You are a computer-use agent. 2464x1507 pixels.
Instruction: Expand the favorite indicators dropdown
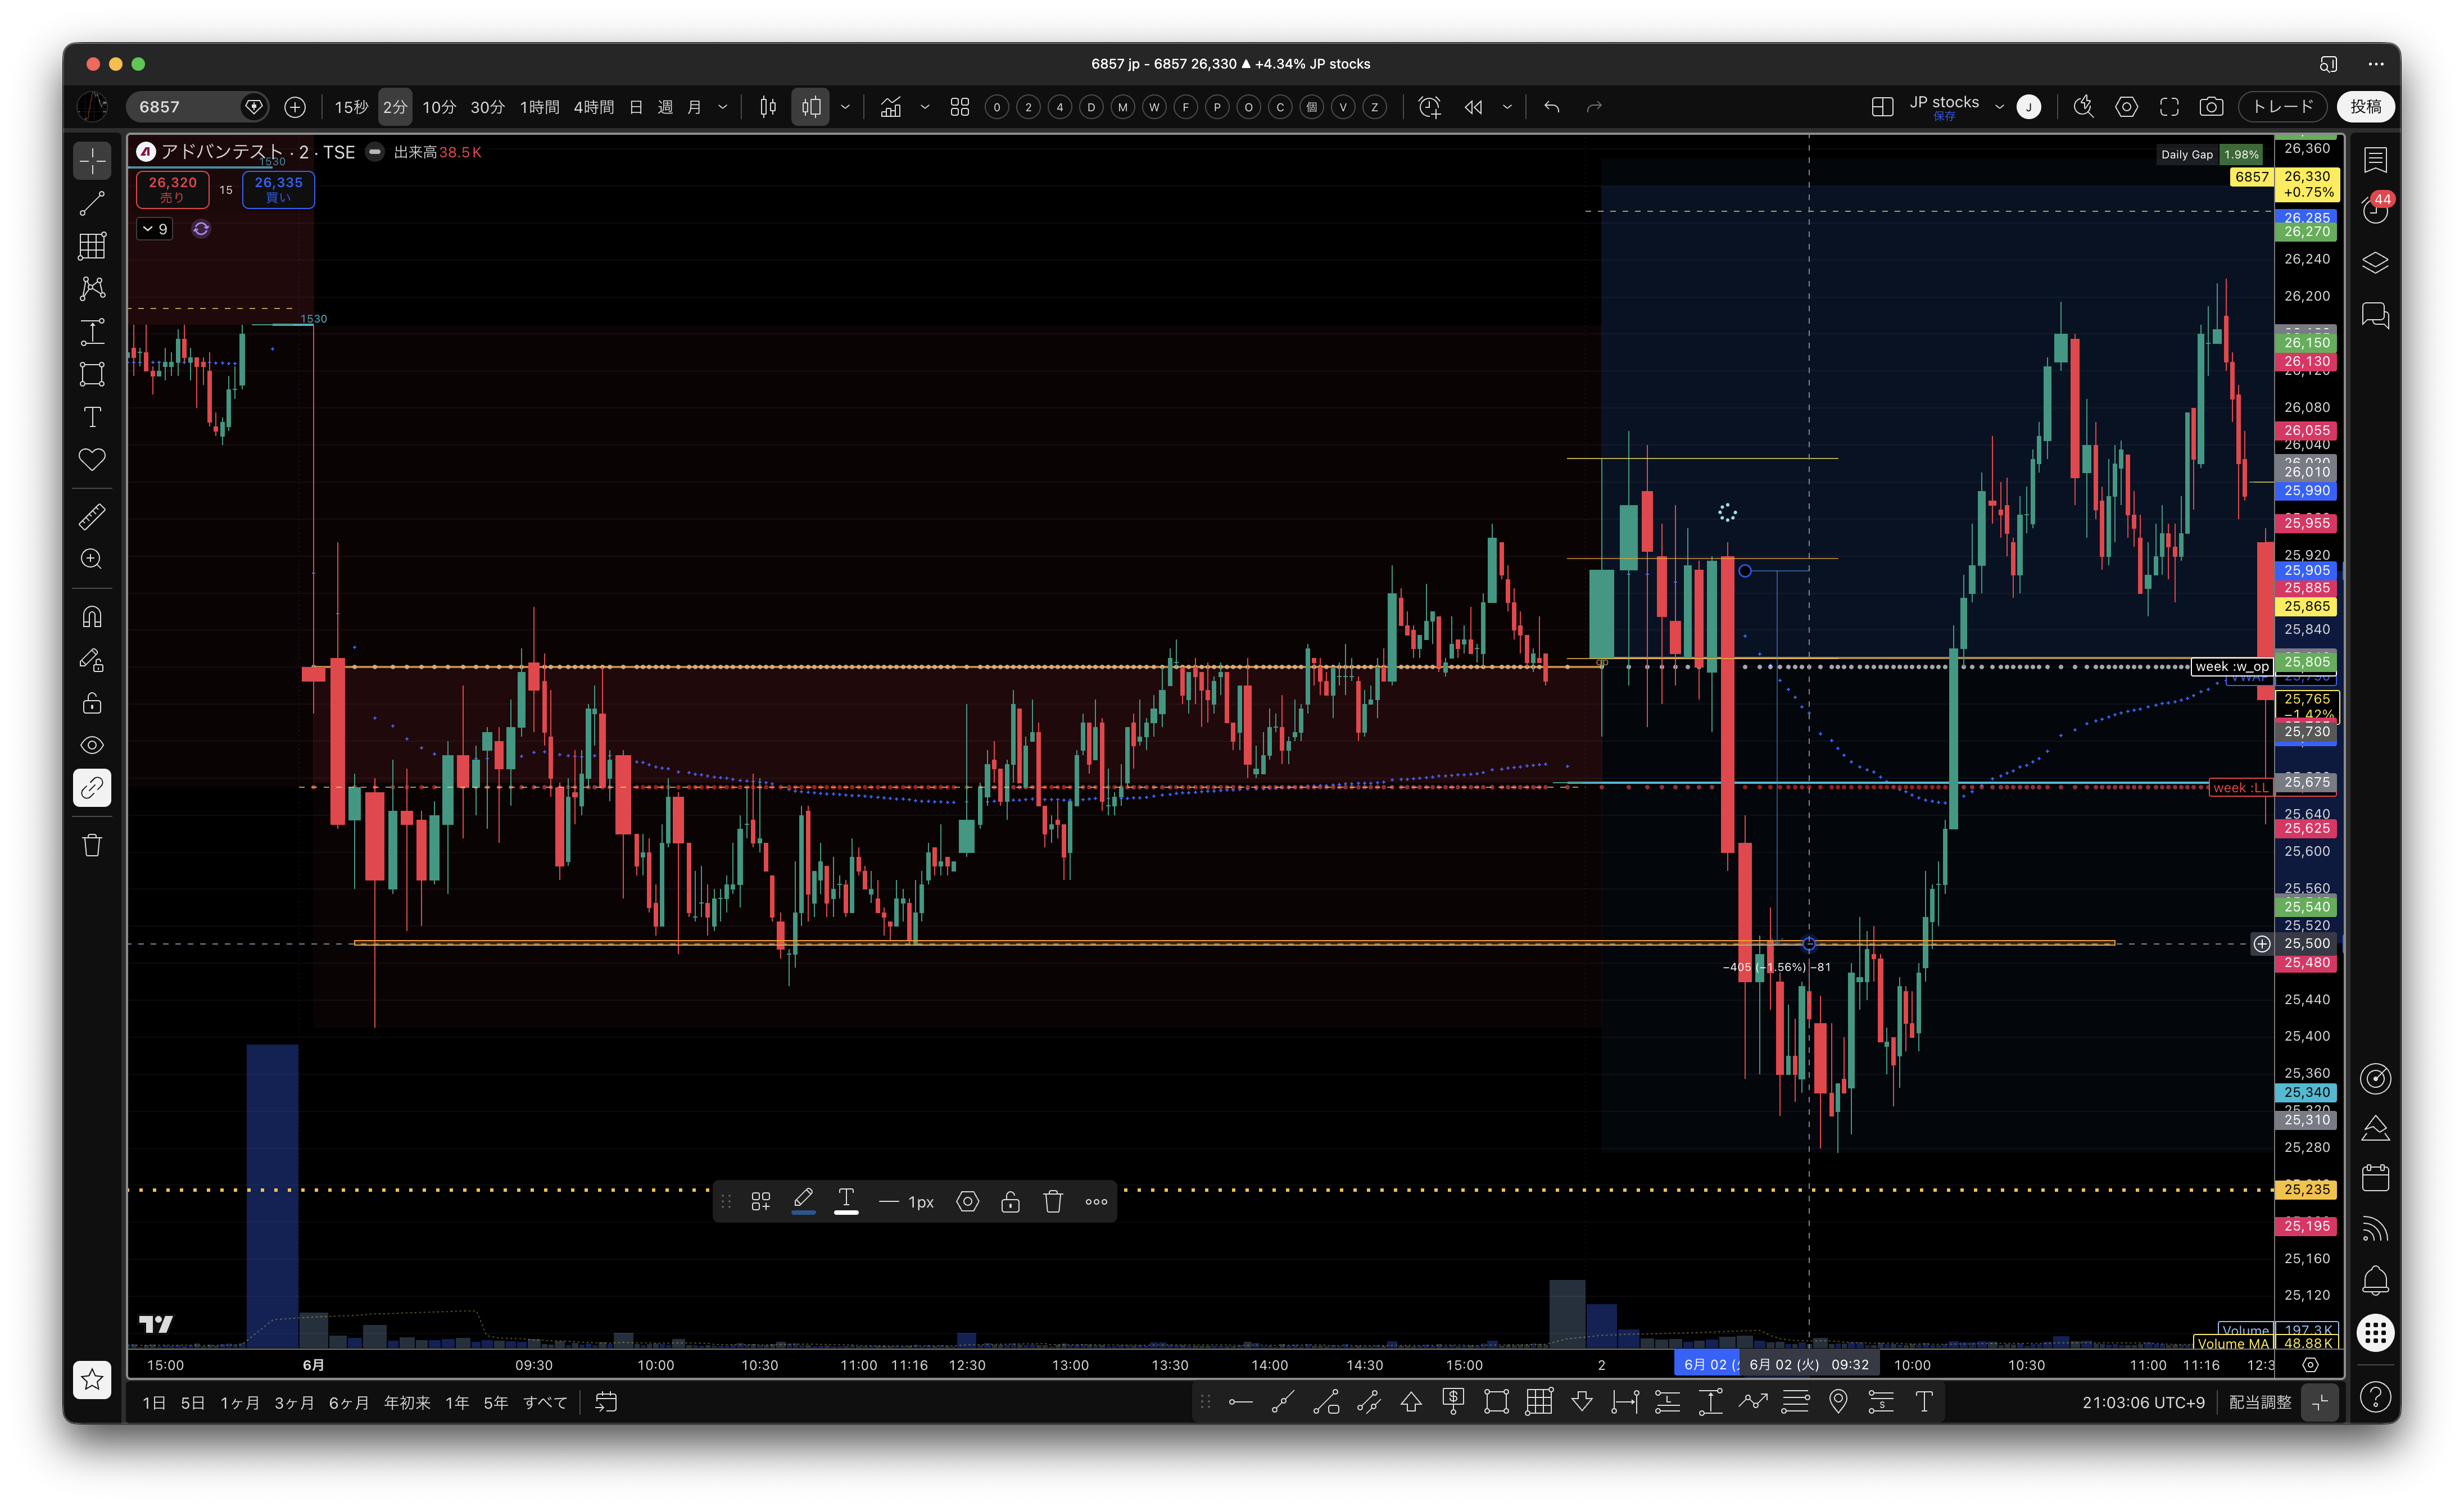tap(925, 107)
